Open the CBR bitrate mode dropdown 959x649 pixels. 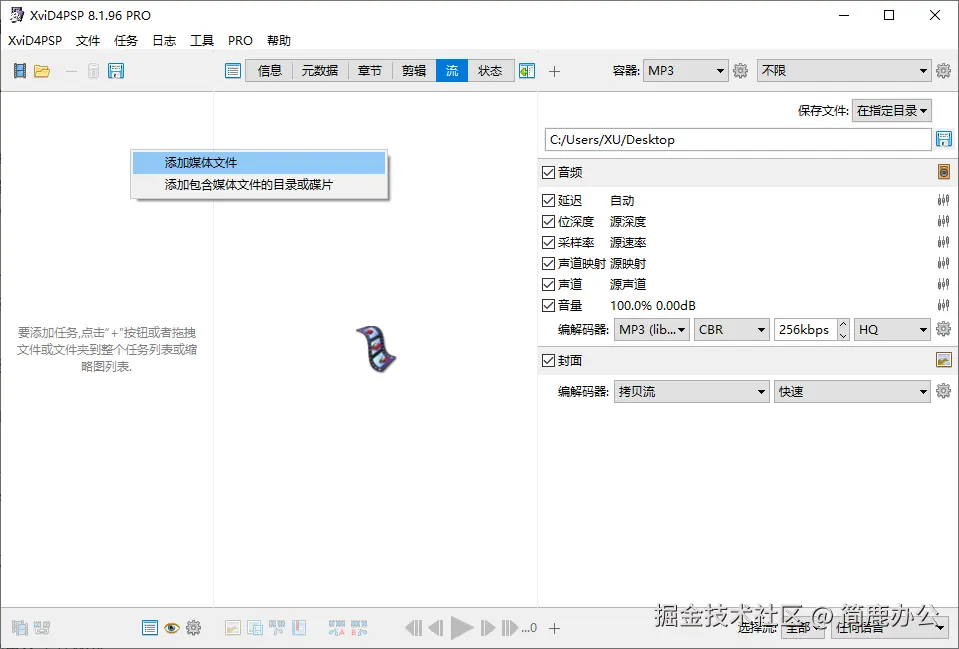(x=731, y=329)
